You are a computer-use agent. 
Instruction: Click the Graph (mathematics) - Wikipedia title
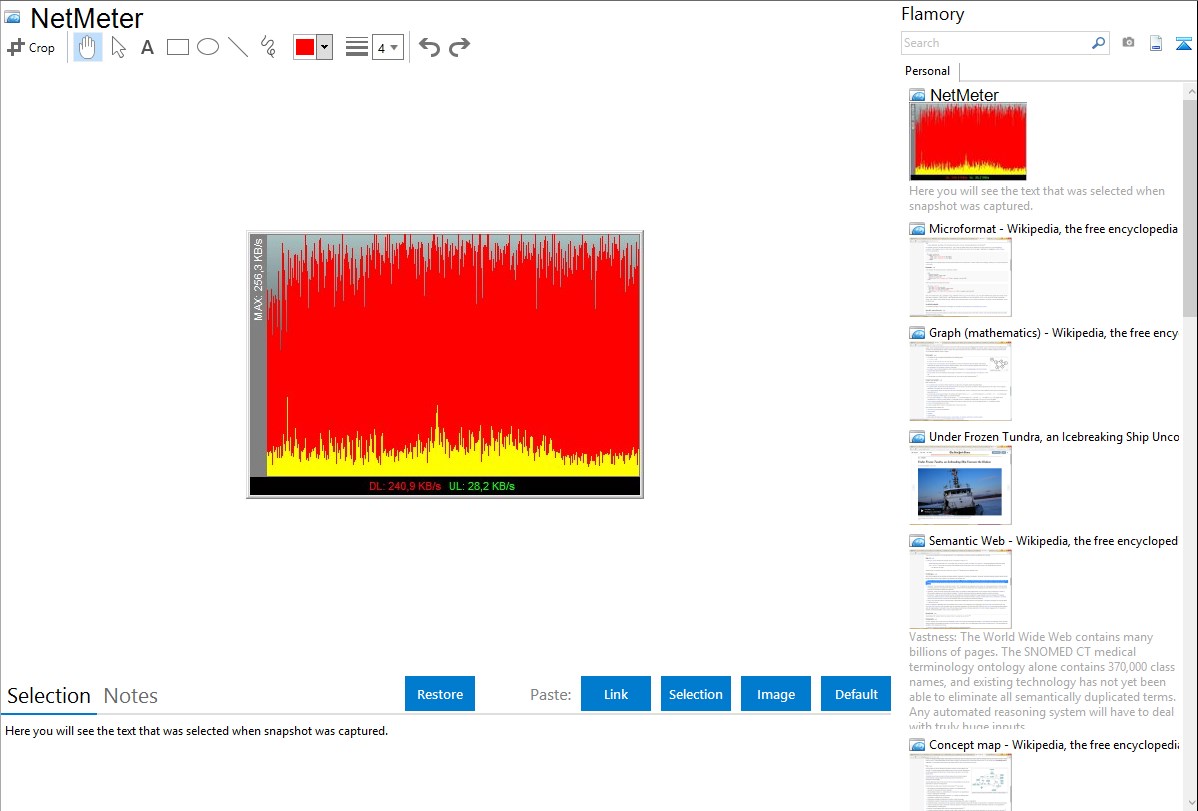pos(1053,333)
